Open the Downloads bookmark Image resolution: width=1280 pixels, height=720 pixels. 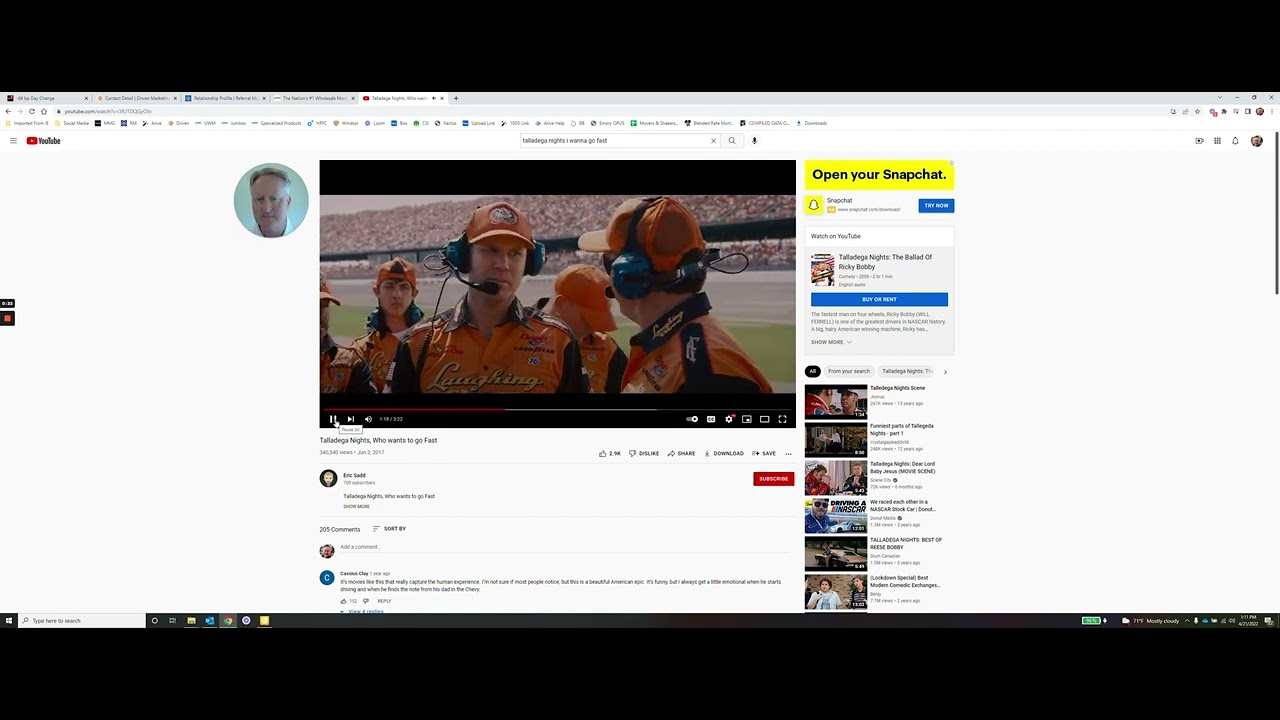[812, 123]
